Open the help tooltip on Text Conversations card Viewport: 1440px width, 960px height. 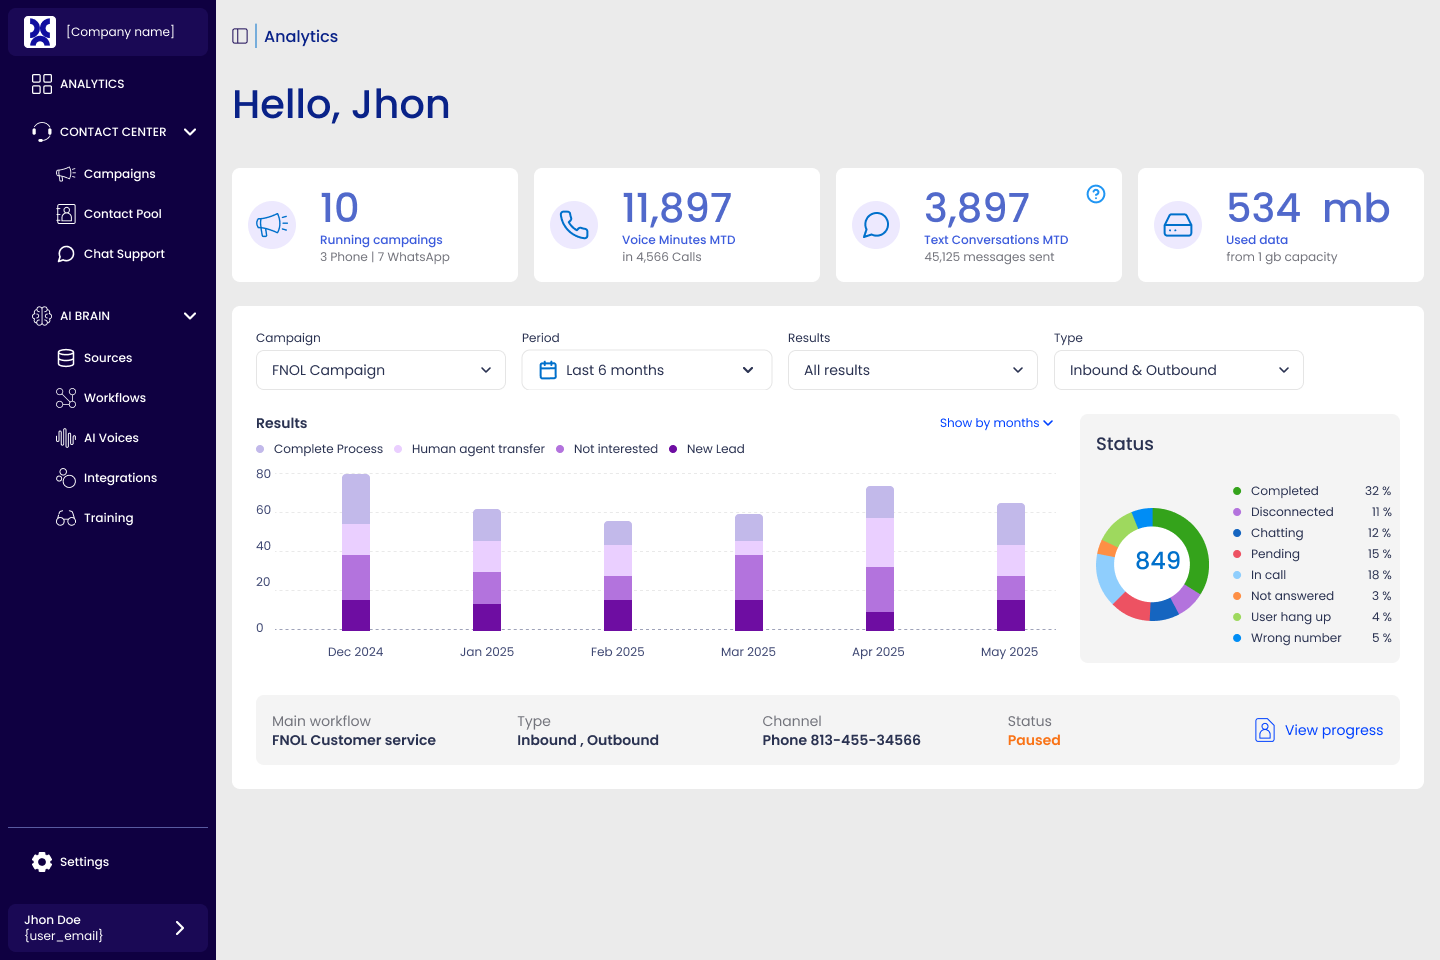tap(1096, 196)
